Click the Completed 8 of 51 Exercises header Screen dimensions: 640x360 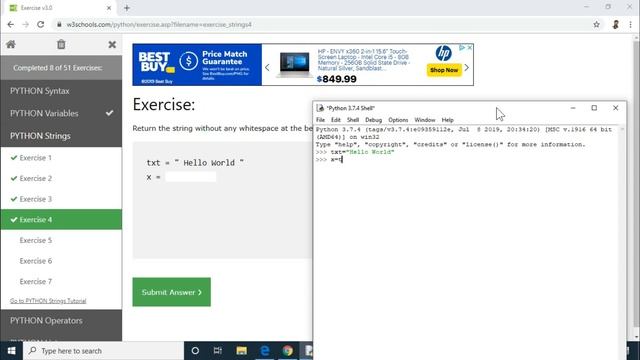[61, 68]
